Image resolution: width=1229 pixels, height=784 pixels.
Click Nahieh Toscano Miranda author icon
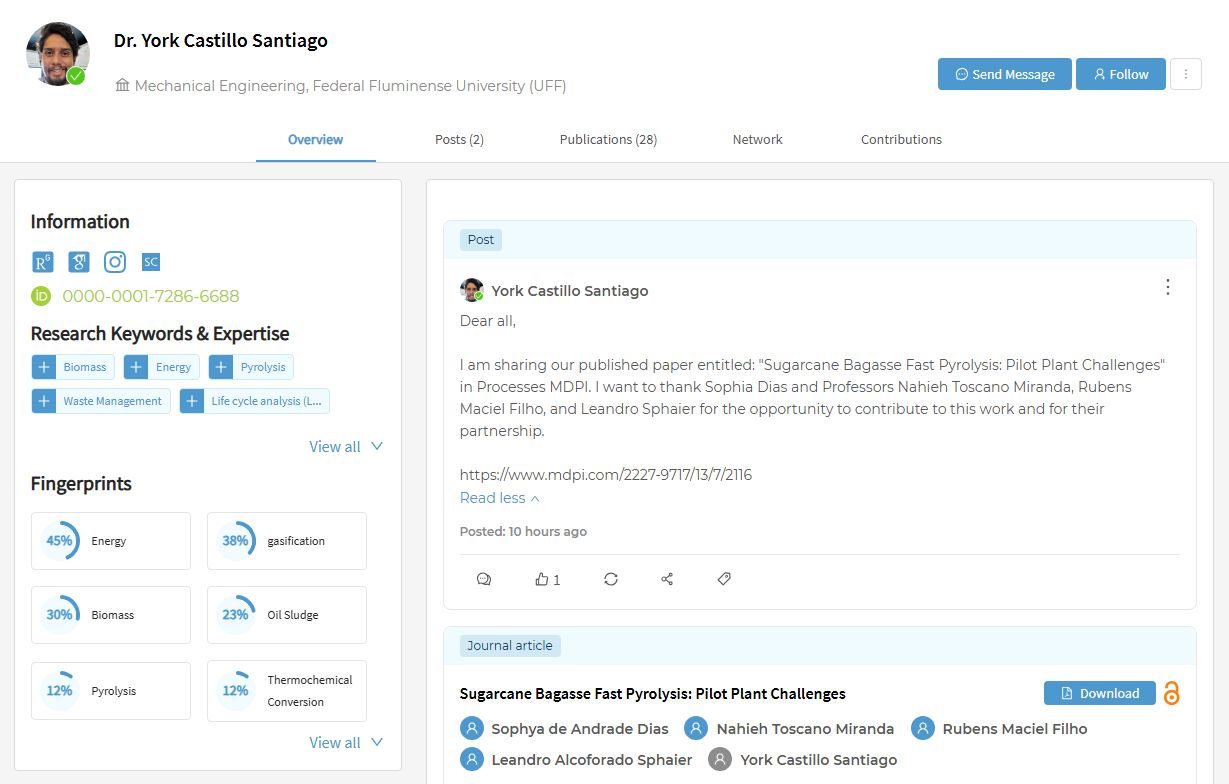(696, 729)
